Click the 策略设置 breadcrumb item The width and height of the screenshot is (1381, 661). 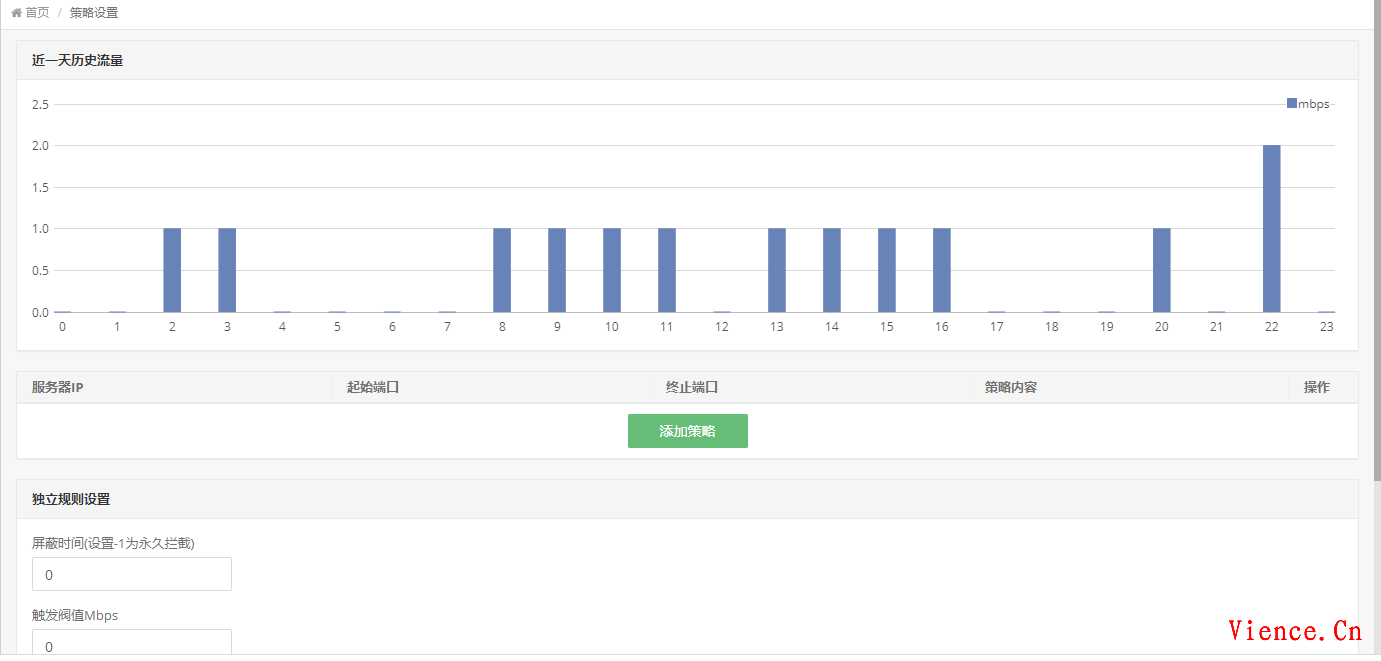[x=93, y=13]
